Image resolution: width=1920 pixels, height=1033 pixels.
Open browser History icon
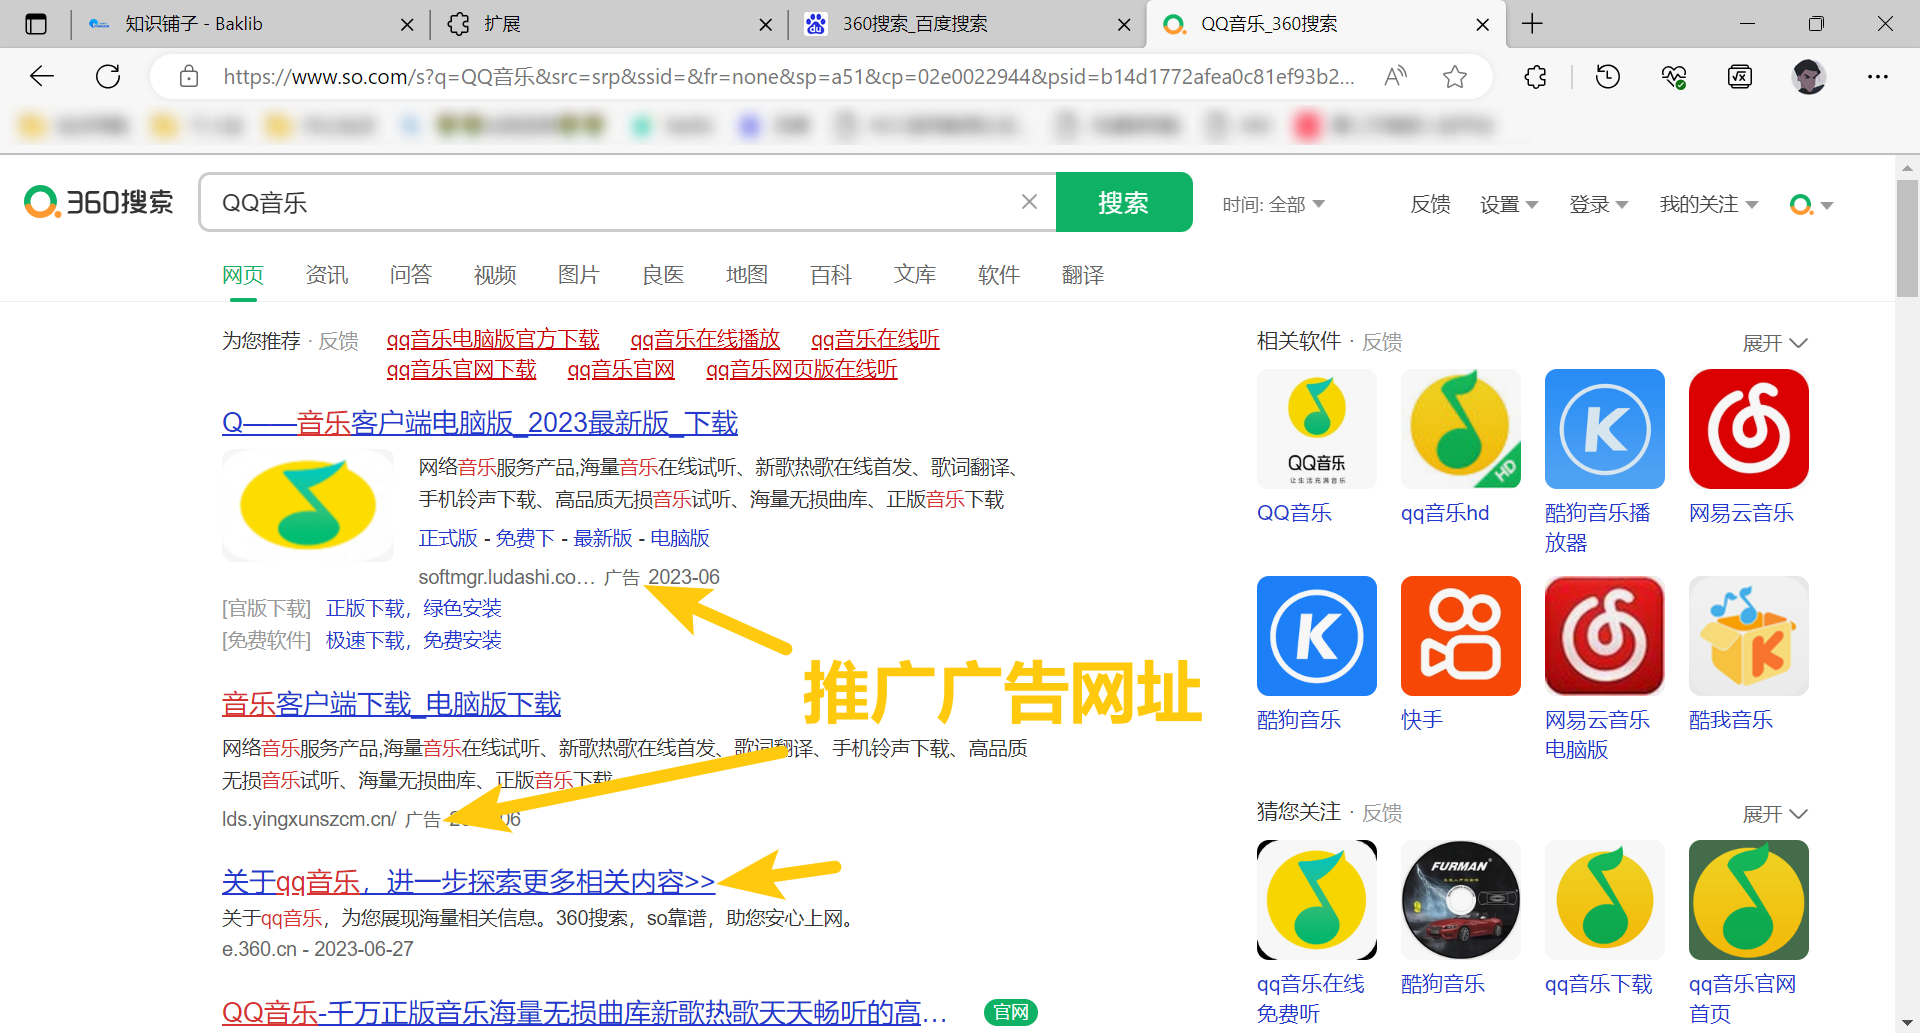click(x=1608, y=76)
